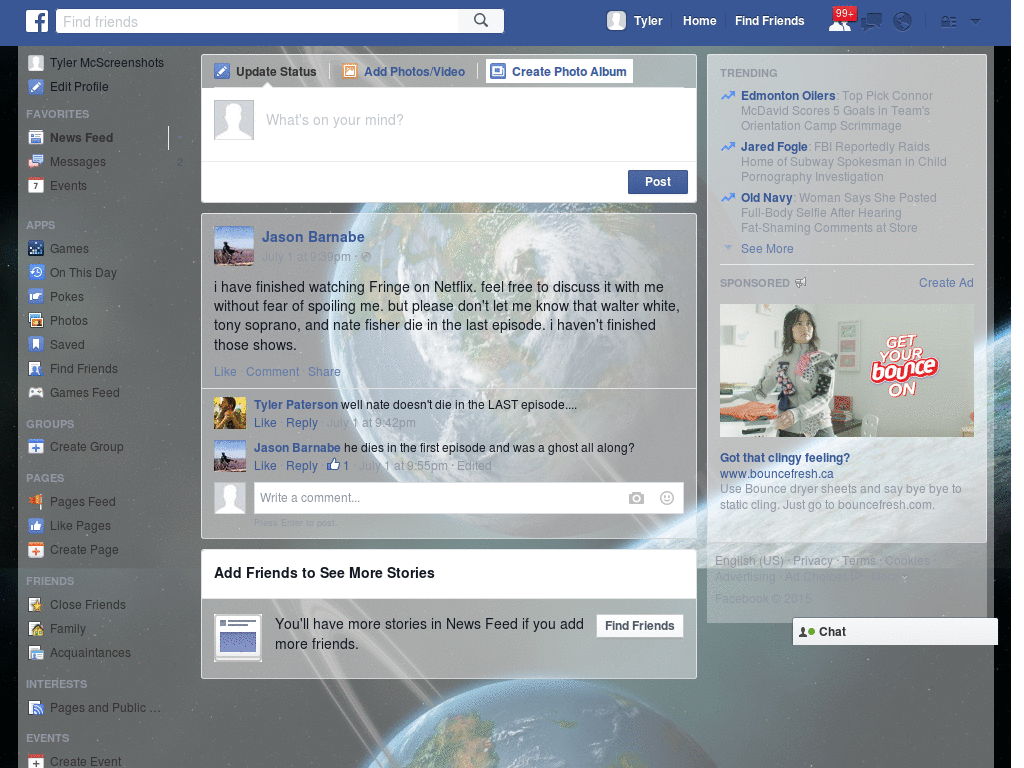This screenshot has width=1024, height=768.
Task: Click the Got that clingy feeling? headline
Action: pos(784,458)
